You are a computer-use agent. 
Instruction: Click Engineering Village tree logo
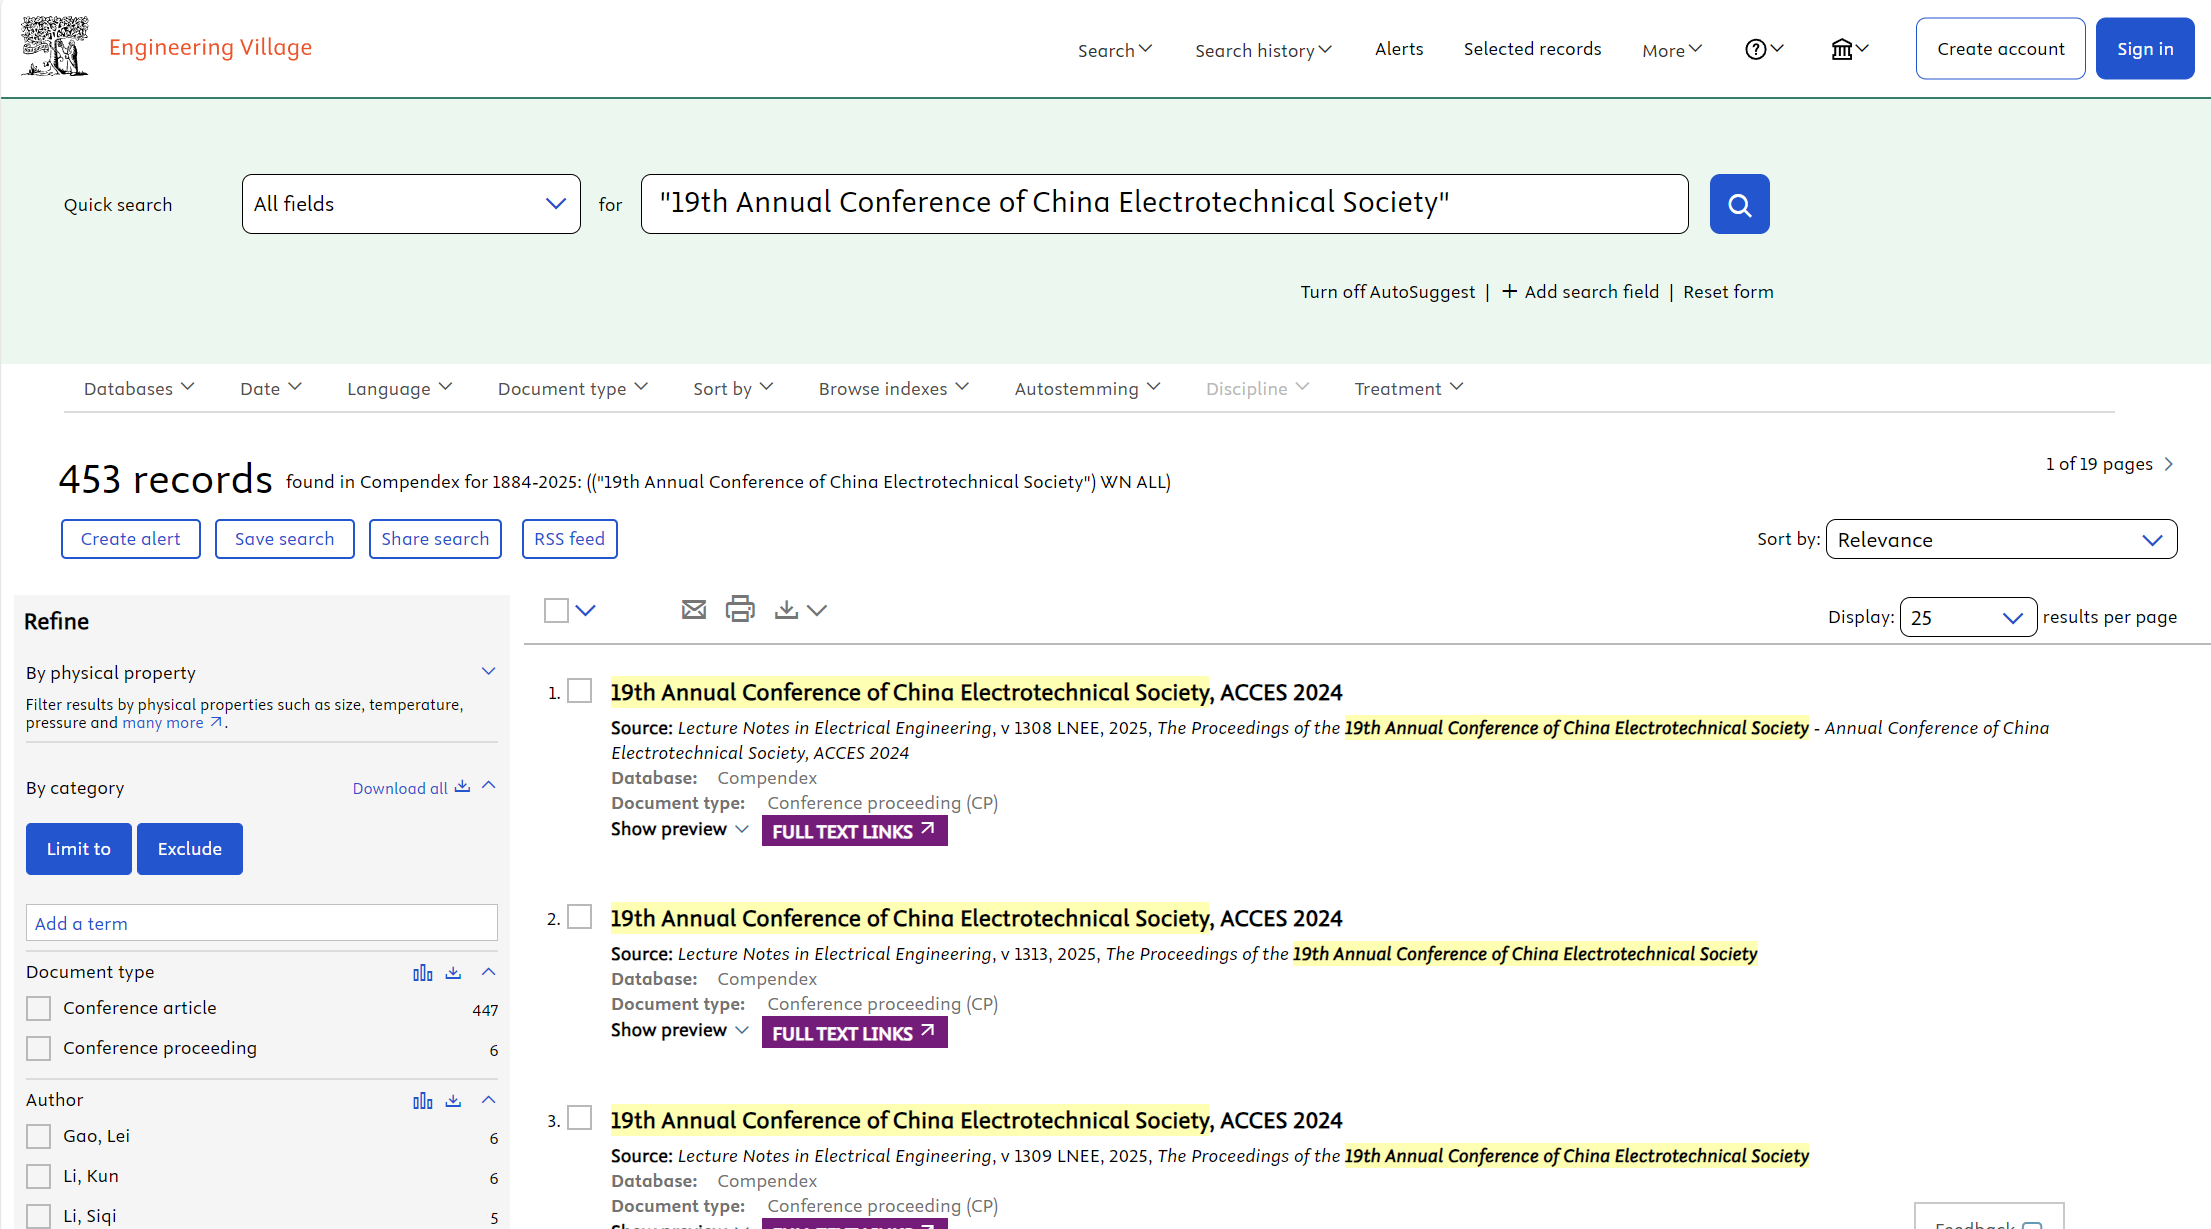[x=55, y=46]
